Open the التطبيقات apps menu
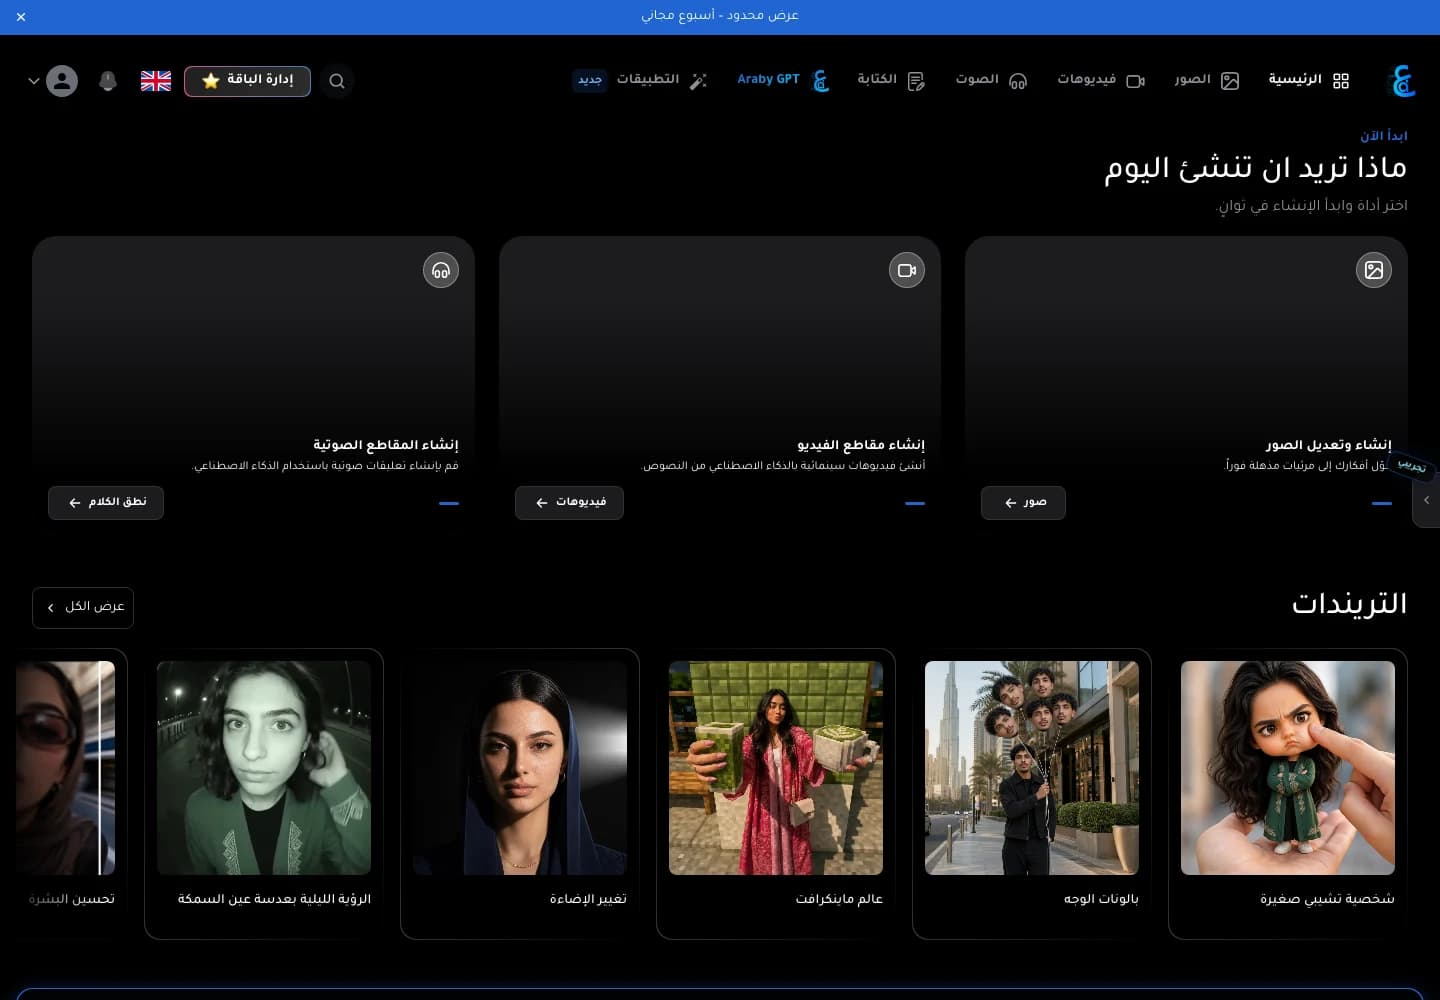The width and height of the screenshot is (1440, 1000). 662,80
